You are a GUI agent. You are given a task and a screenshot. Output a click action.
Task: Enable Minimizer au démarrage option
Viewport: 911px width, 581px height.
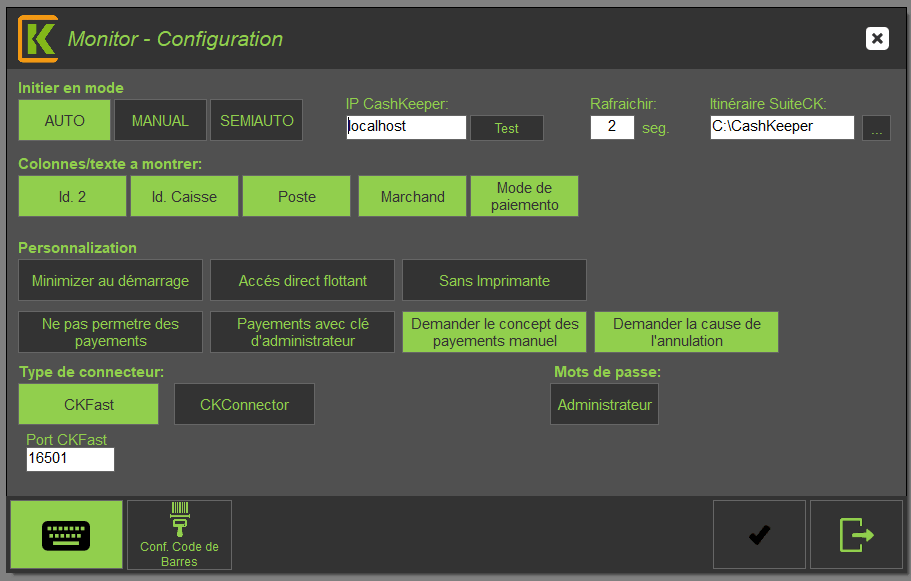110,280
